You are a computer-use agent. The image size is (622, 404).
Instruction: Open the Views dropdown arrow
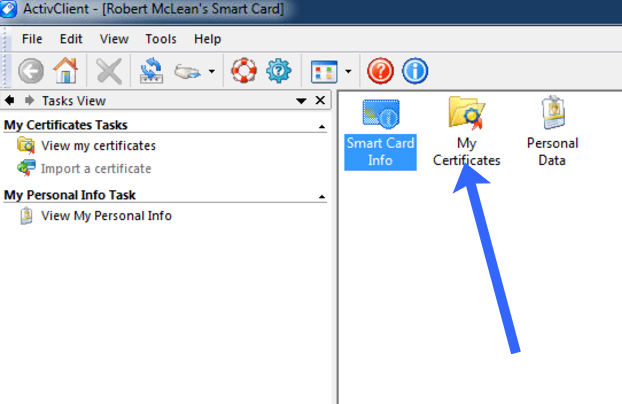click(x=348, y=71)
